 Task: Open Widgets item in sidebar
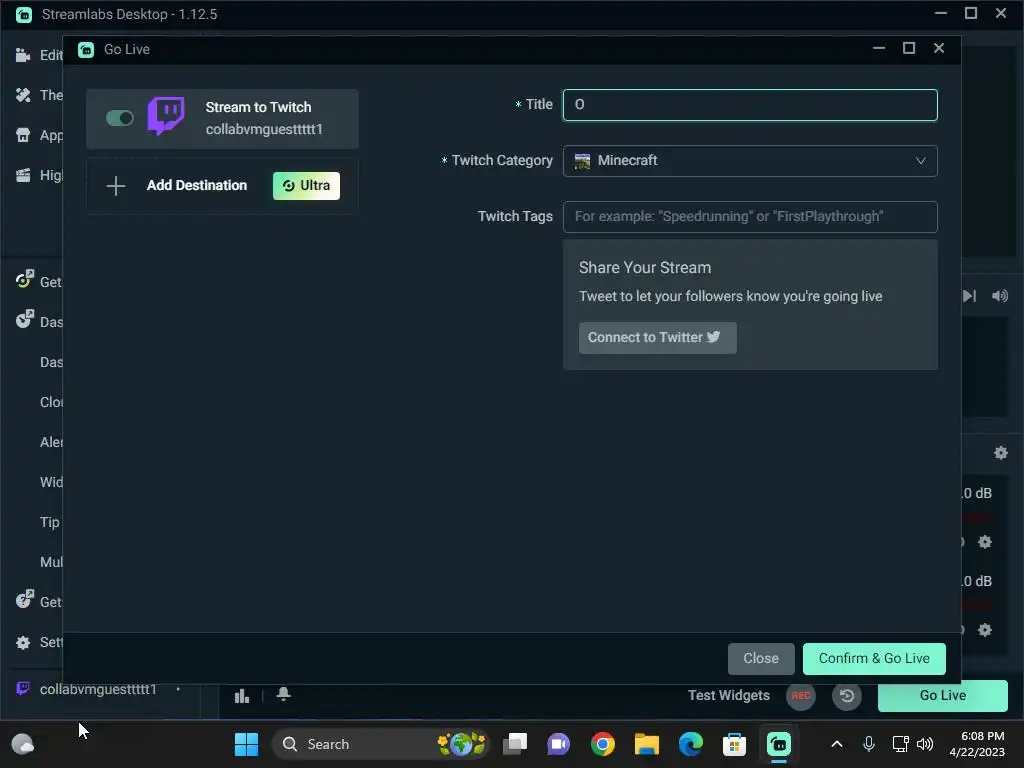(x=51, y=482)
